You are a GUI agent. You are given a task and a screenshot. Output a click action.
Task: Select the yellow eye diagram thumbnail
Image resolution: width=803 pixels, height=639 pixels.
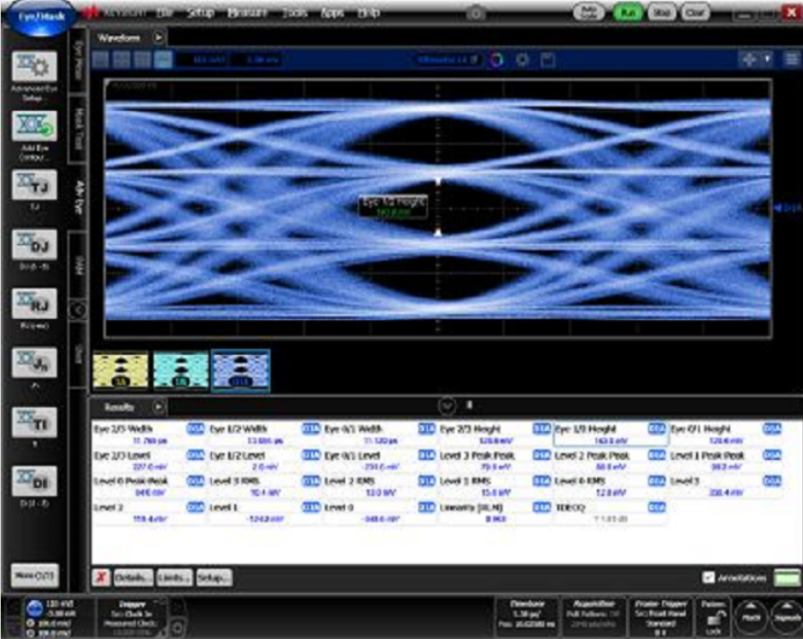(120, 369)
